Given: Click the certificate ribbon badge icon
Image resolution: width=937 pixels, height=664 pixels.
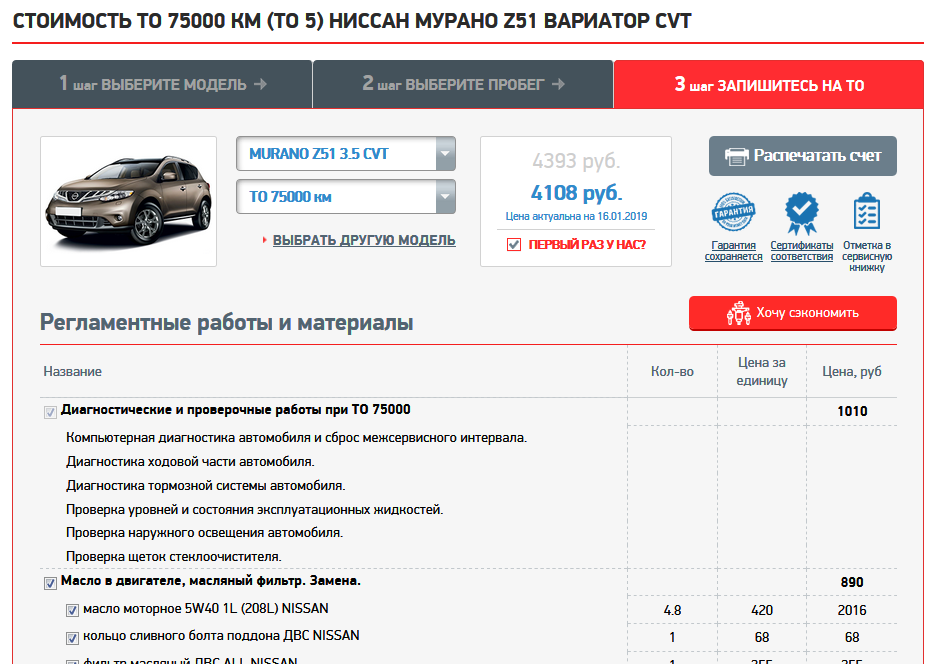Looking at the screenshot, I should click(x=801, y=213).
